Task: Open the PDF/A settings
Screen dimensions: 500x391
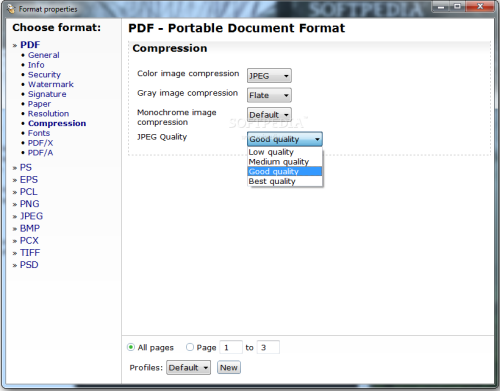Action: tap(40, 153)
